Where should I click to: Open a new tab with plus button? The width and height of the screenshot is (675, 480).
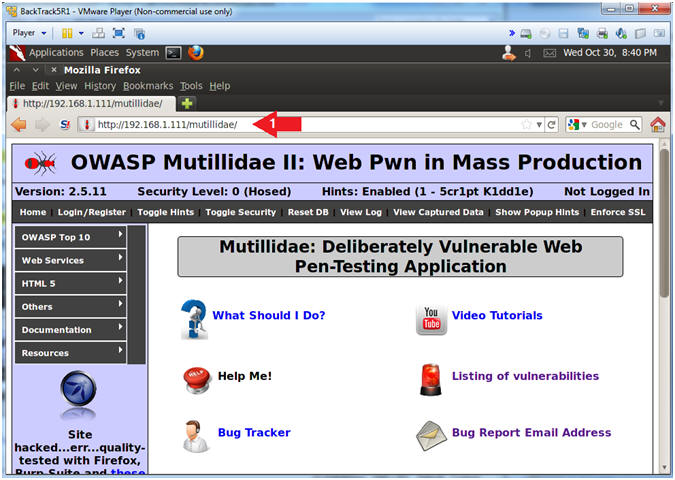coord(187,103)
